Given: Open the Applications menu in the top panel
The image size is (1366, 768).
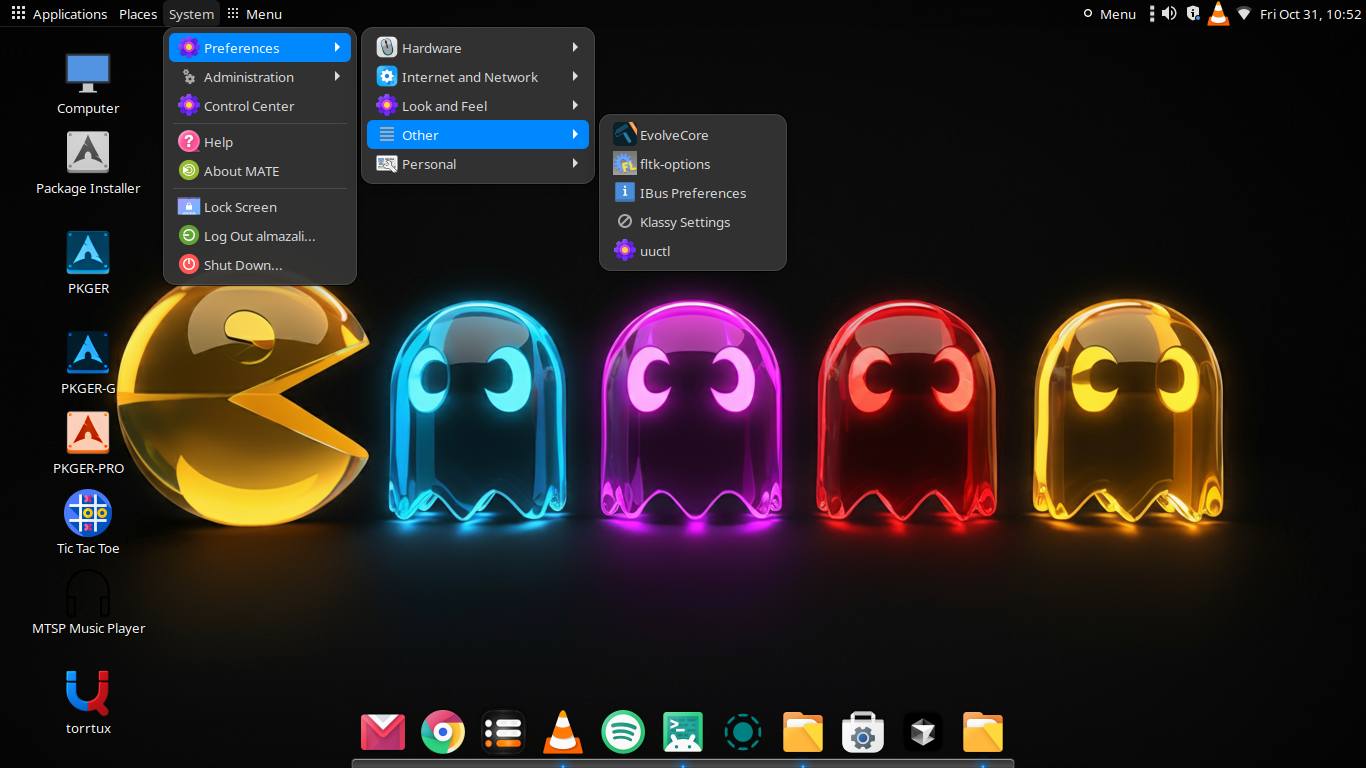Looking at the screenshot, I should point(59,14).
